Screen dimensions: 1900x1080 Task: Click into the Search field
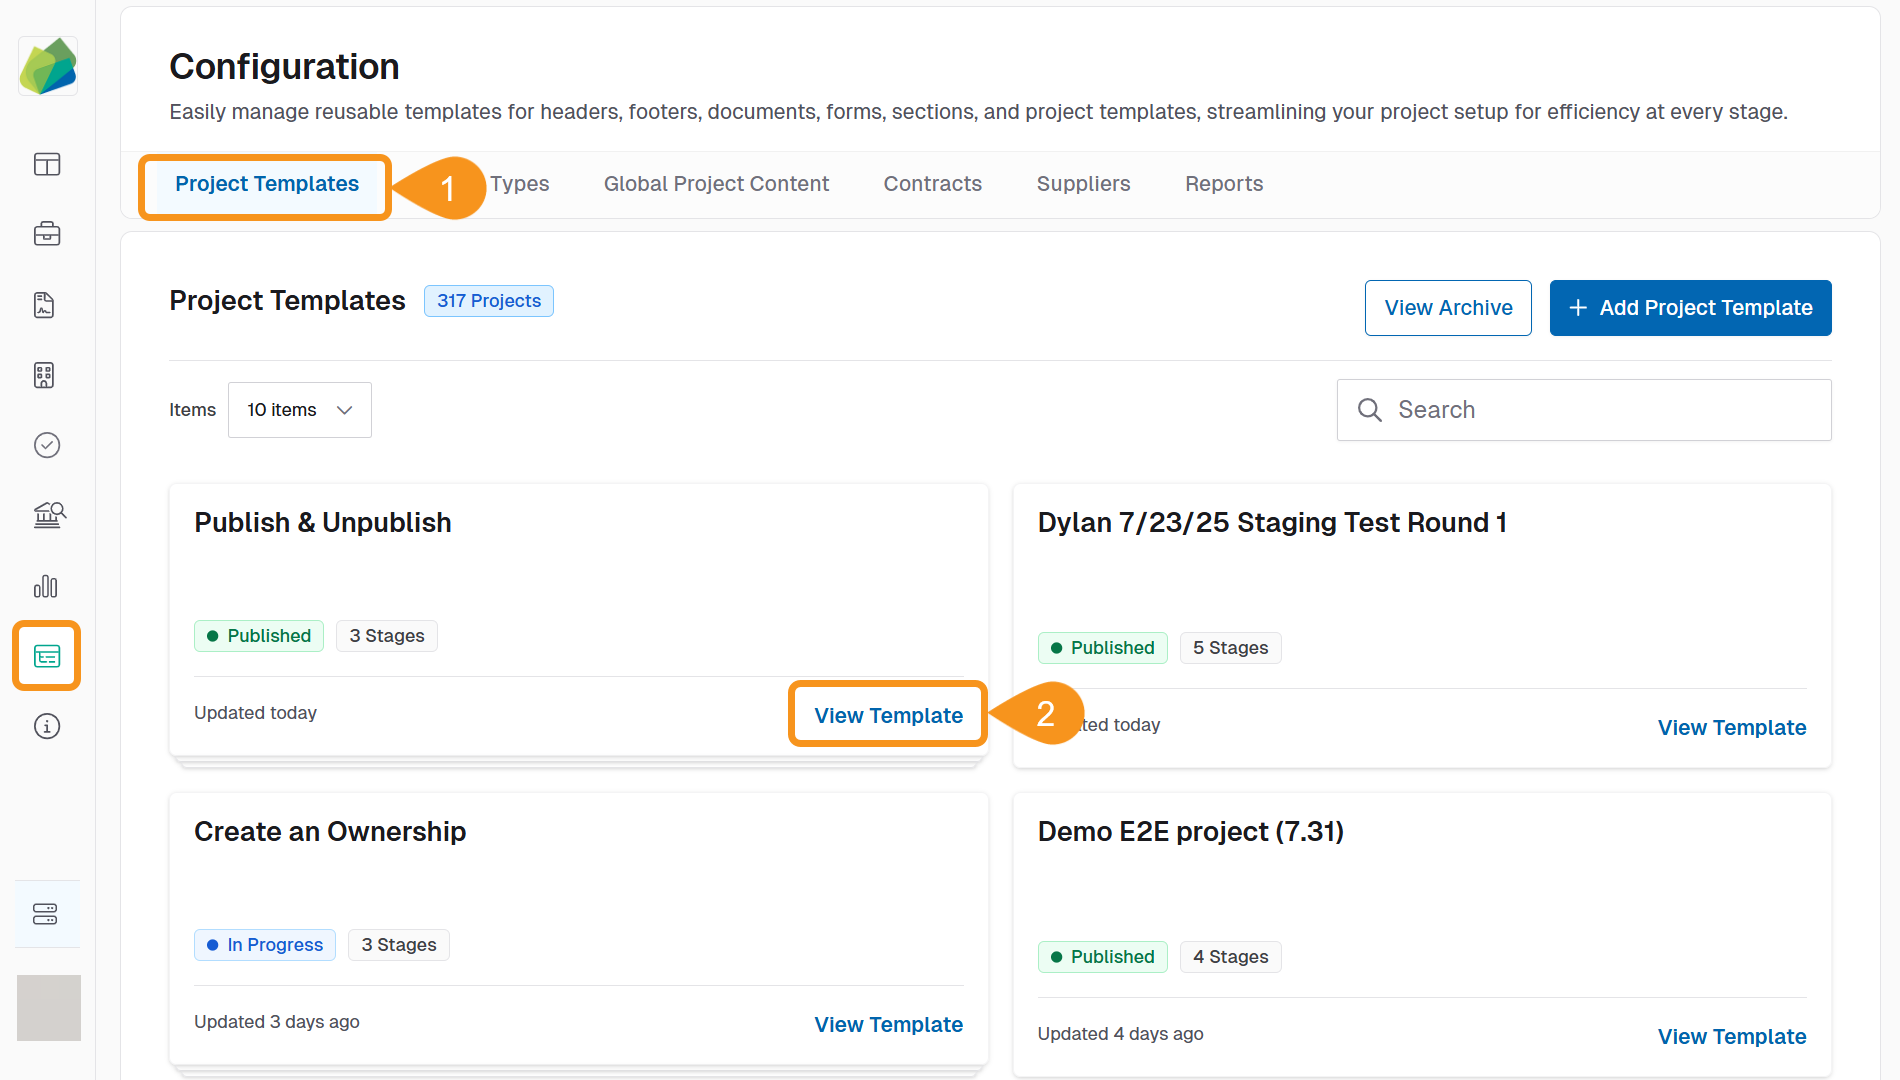(x=1600, y=410)
